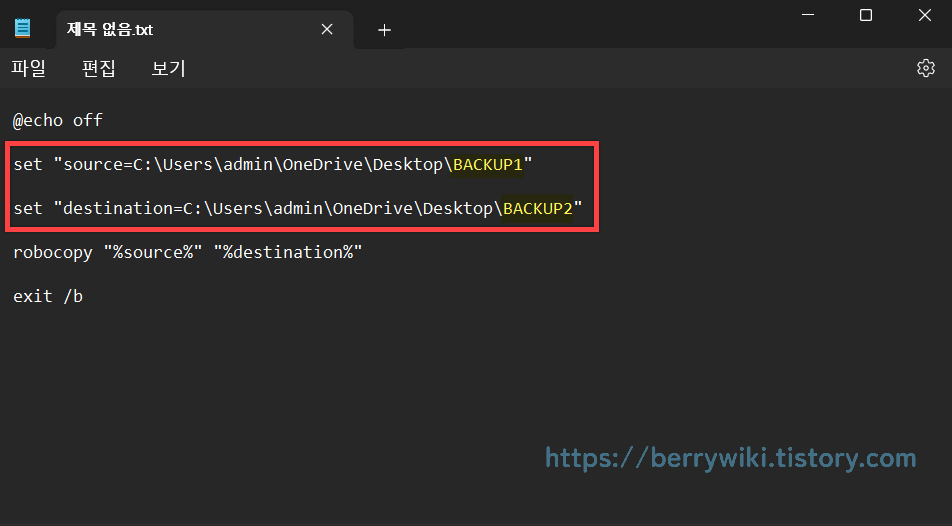The image size is (952, 526).
Task: Place cursor on the 'exit /b' line
Action: coord(48,296)
